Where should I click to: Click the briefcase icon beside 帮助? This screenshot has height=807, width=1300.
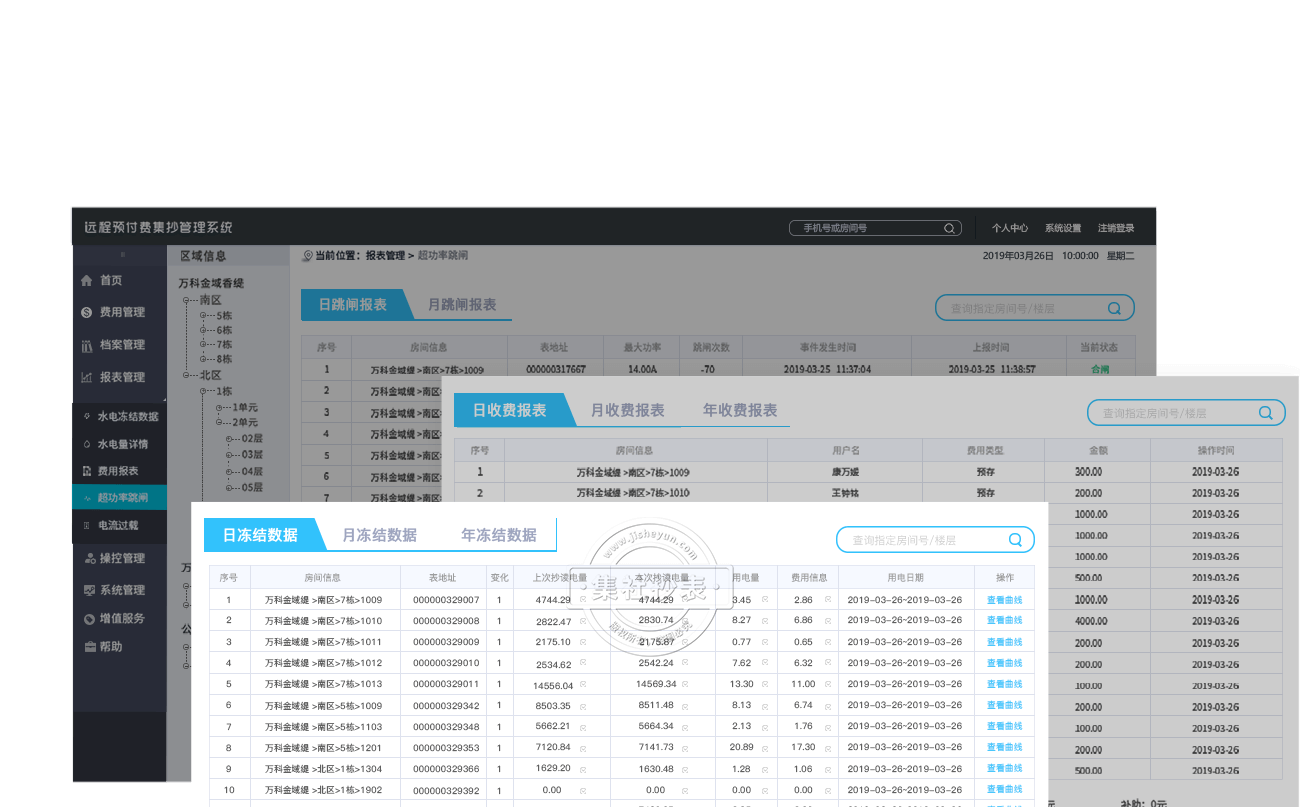click(x=89, y=647)
